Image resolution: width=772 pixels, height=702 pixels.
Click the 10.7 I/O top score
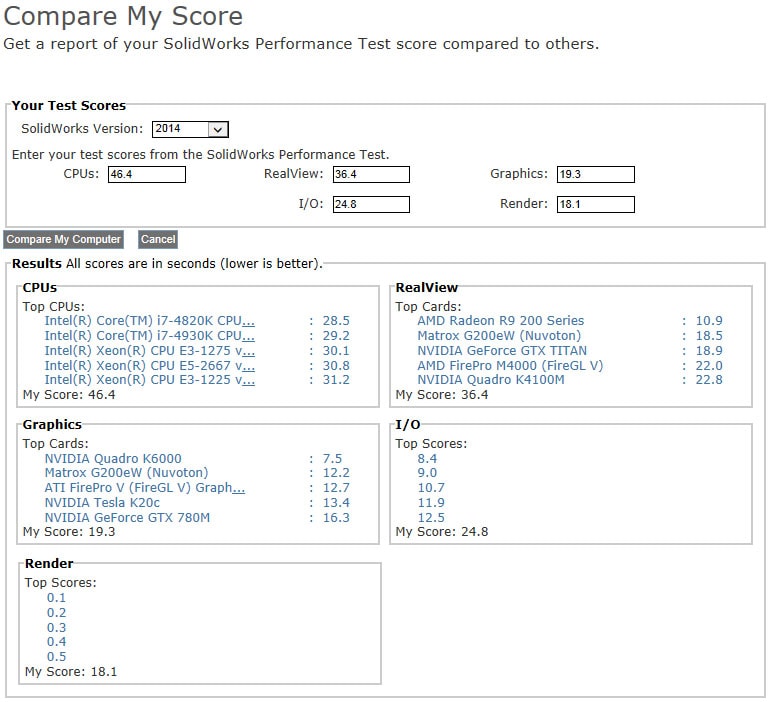point(431,488)
